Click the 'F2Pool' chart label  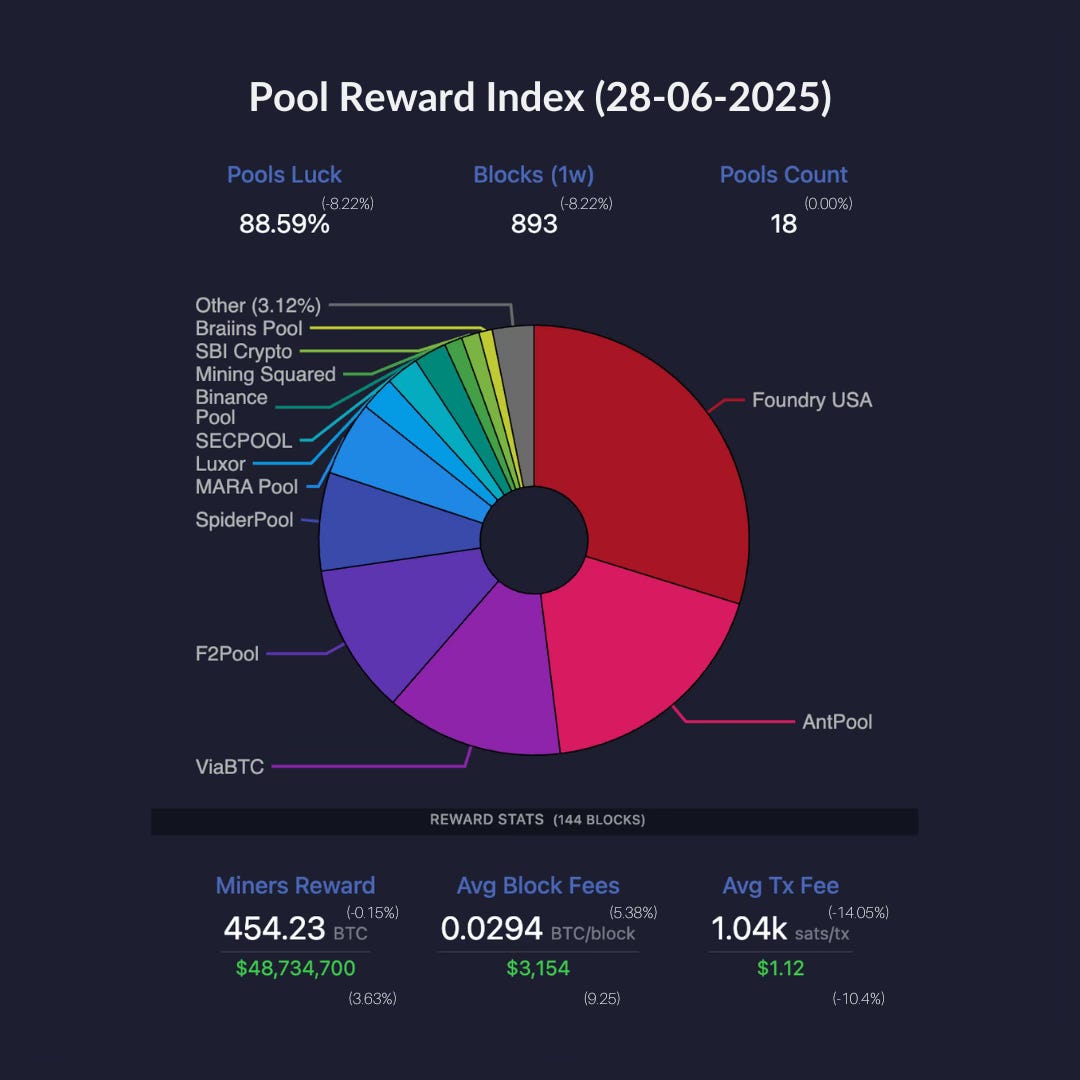click(227, 654)
